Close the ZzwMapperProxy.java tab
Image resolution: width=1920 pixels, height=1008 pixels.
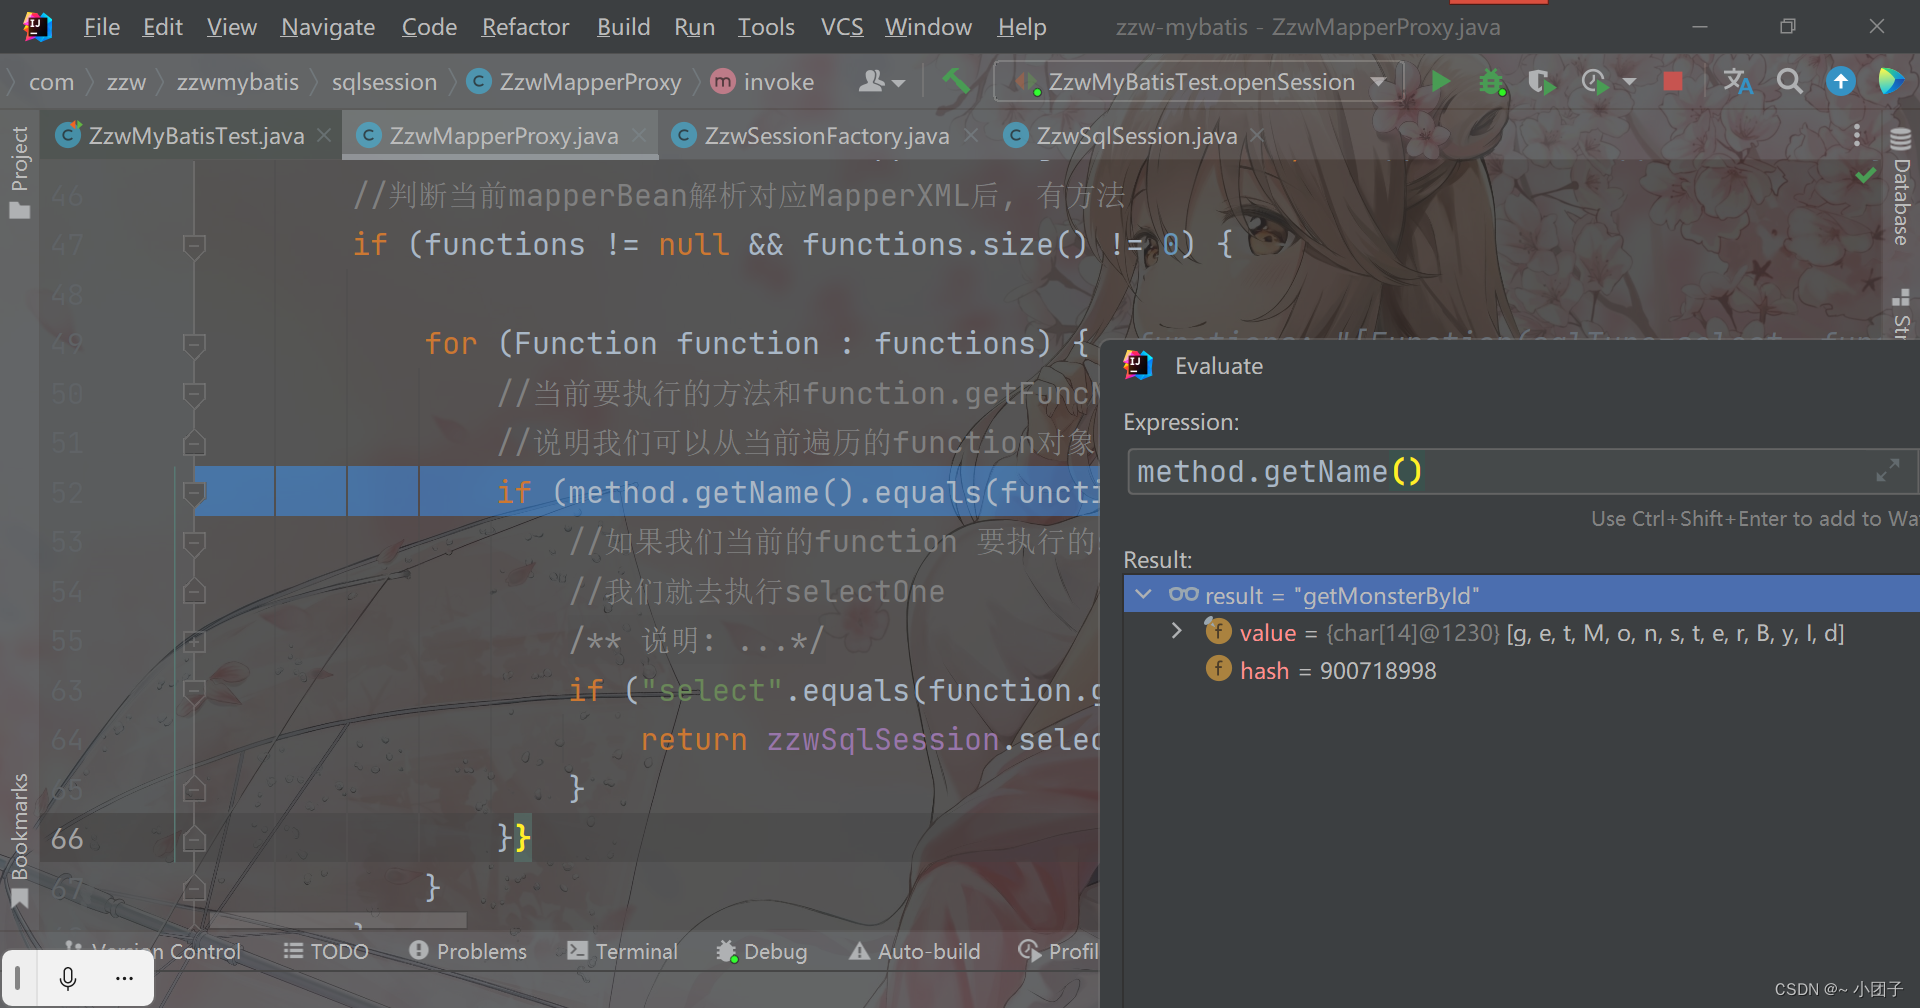coord(638,135)
